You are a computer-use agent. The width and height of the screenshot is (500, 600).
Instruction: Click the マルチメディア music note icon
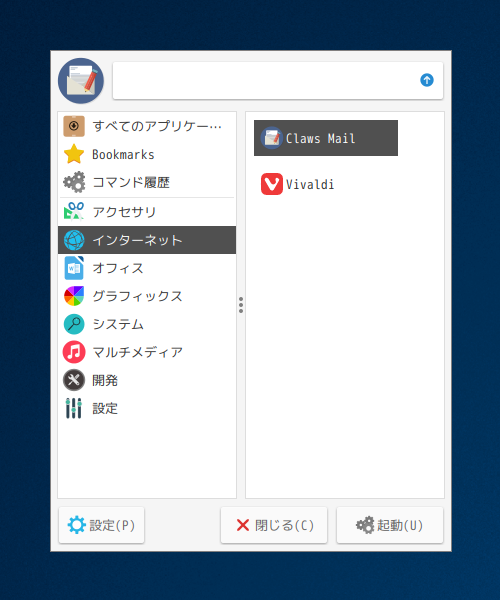pyautogui.click(x=74, y=352)
